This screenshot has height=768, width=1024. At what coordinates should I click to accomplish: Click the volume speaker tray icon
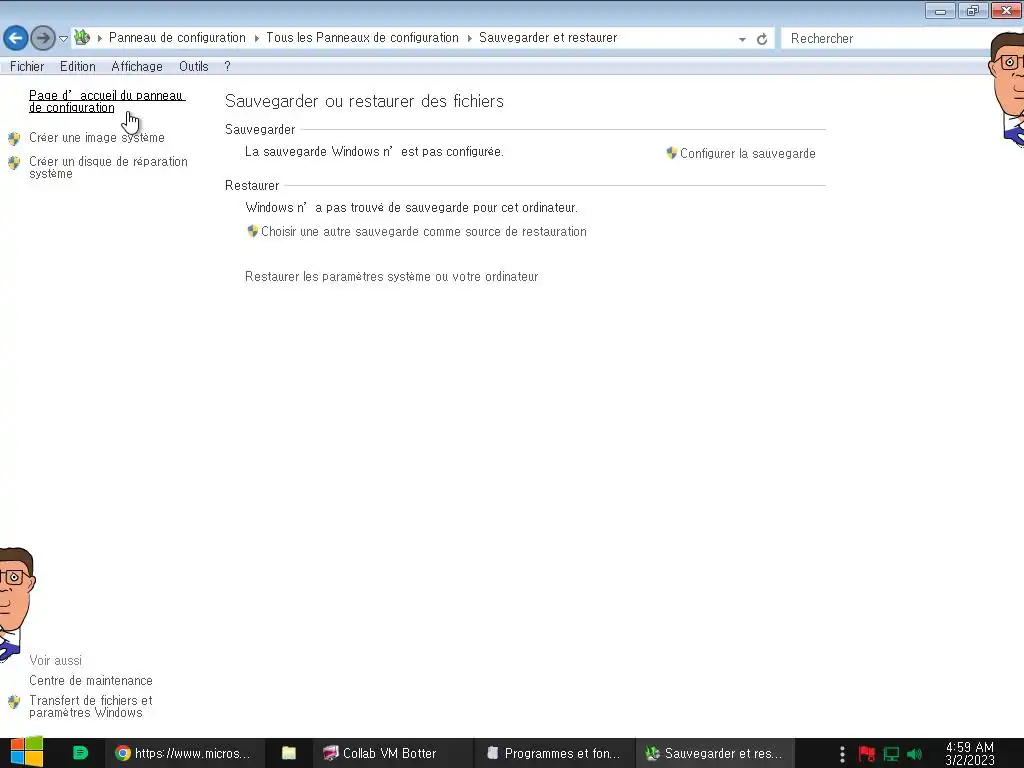pyautogui.click(x=914, y=754)
